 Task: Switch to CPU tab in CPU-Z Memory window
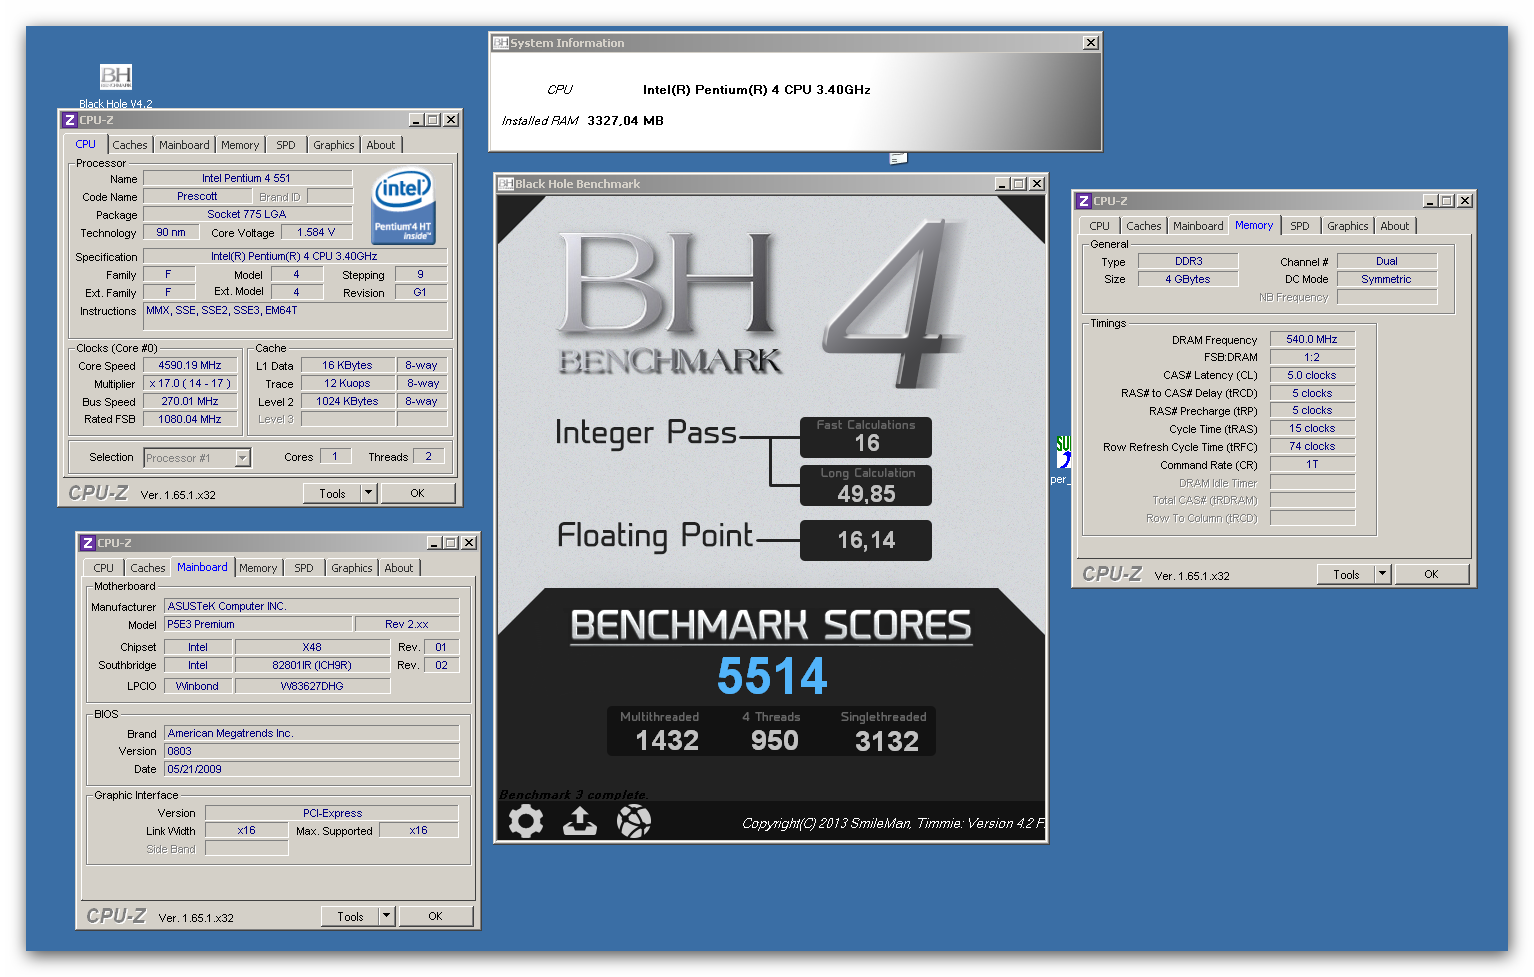1100,226
